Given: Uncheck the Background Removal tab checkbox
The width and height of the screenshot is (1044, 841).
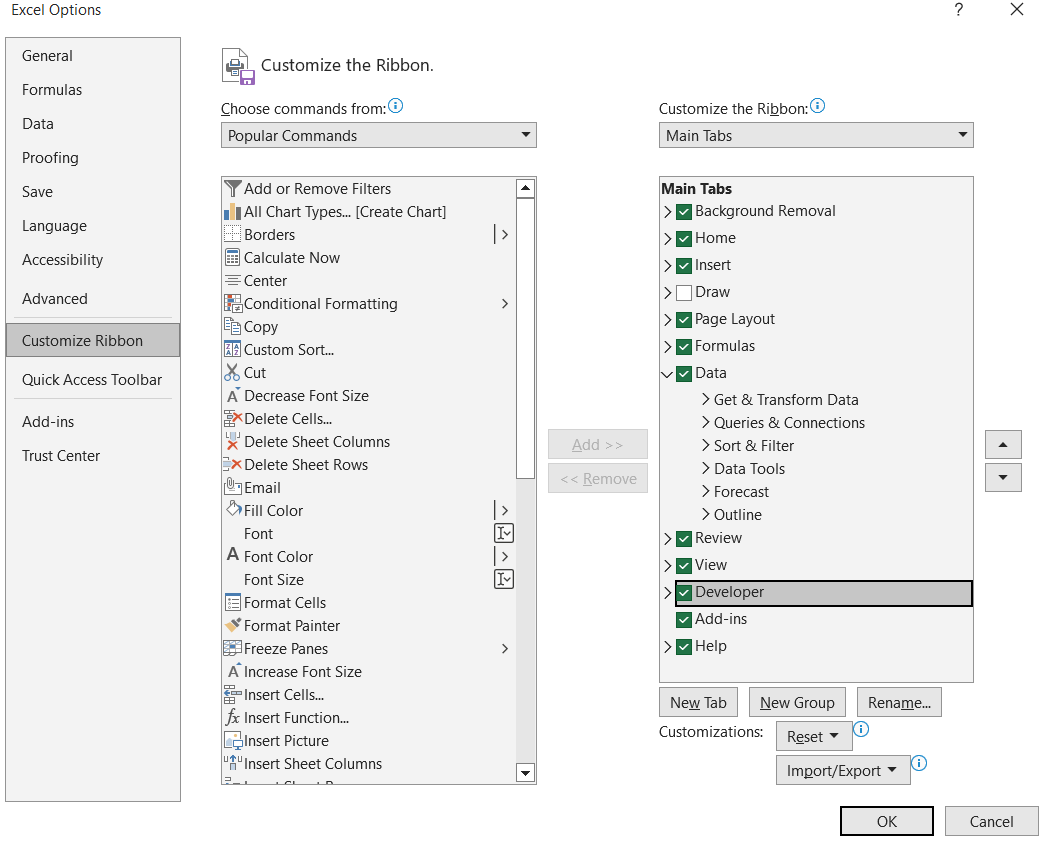Looking at the screenshot, I should coord(684,212).
